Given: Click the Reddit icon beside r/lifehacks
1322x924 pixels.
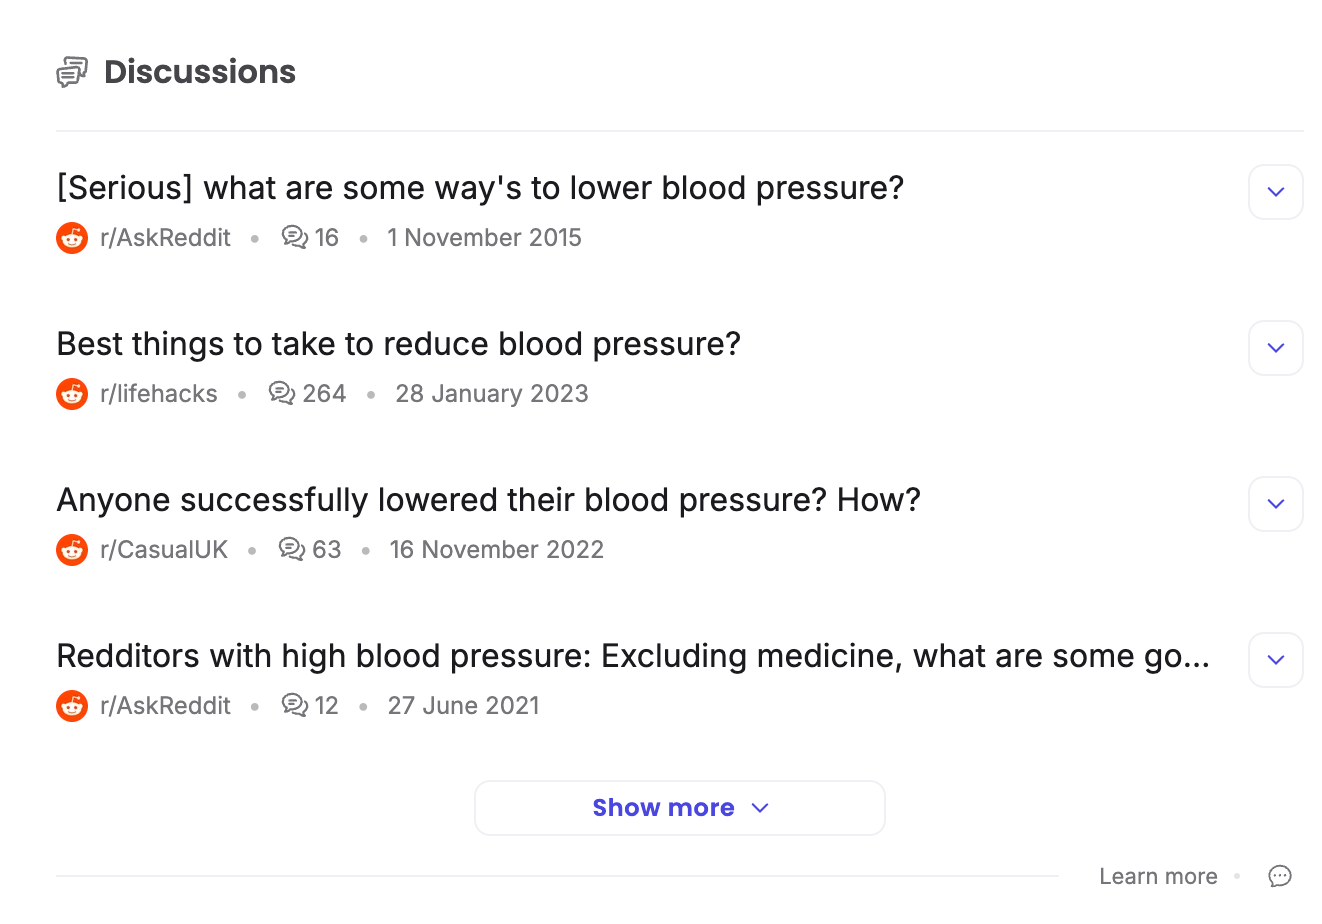Looking at the screenshot, I should [x=71, y=394].
